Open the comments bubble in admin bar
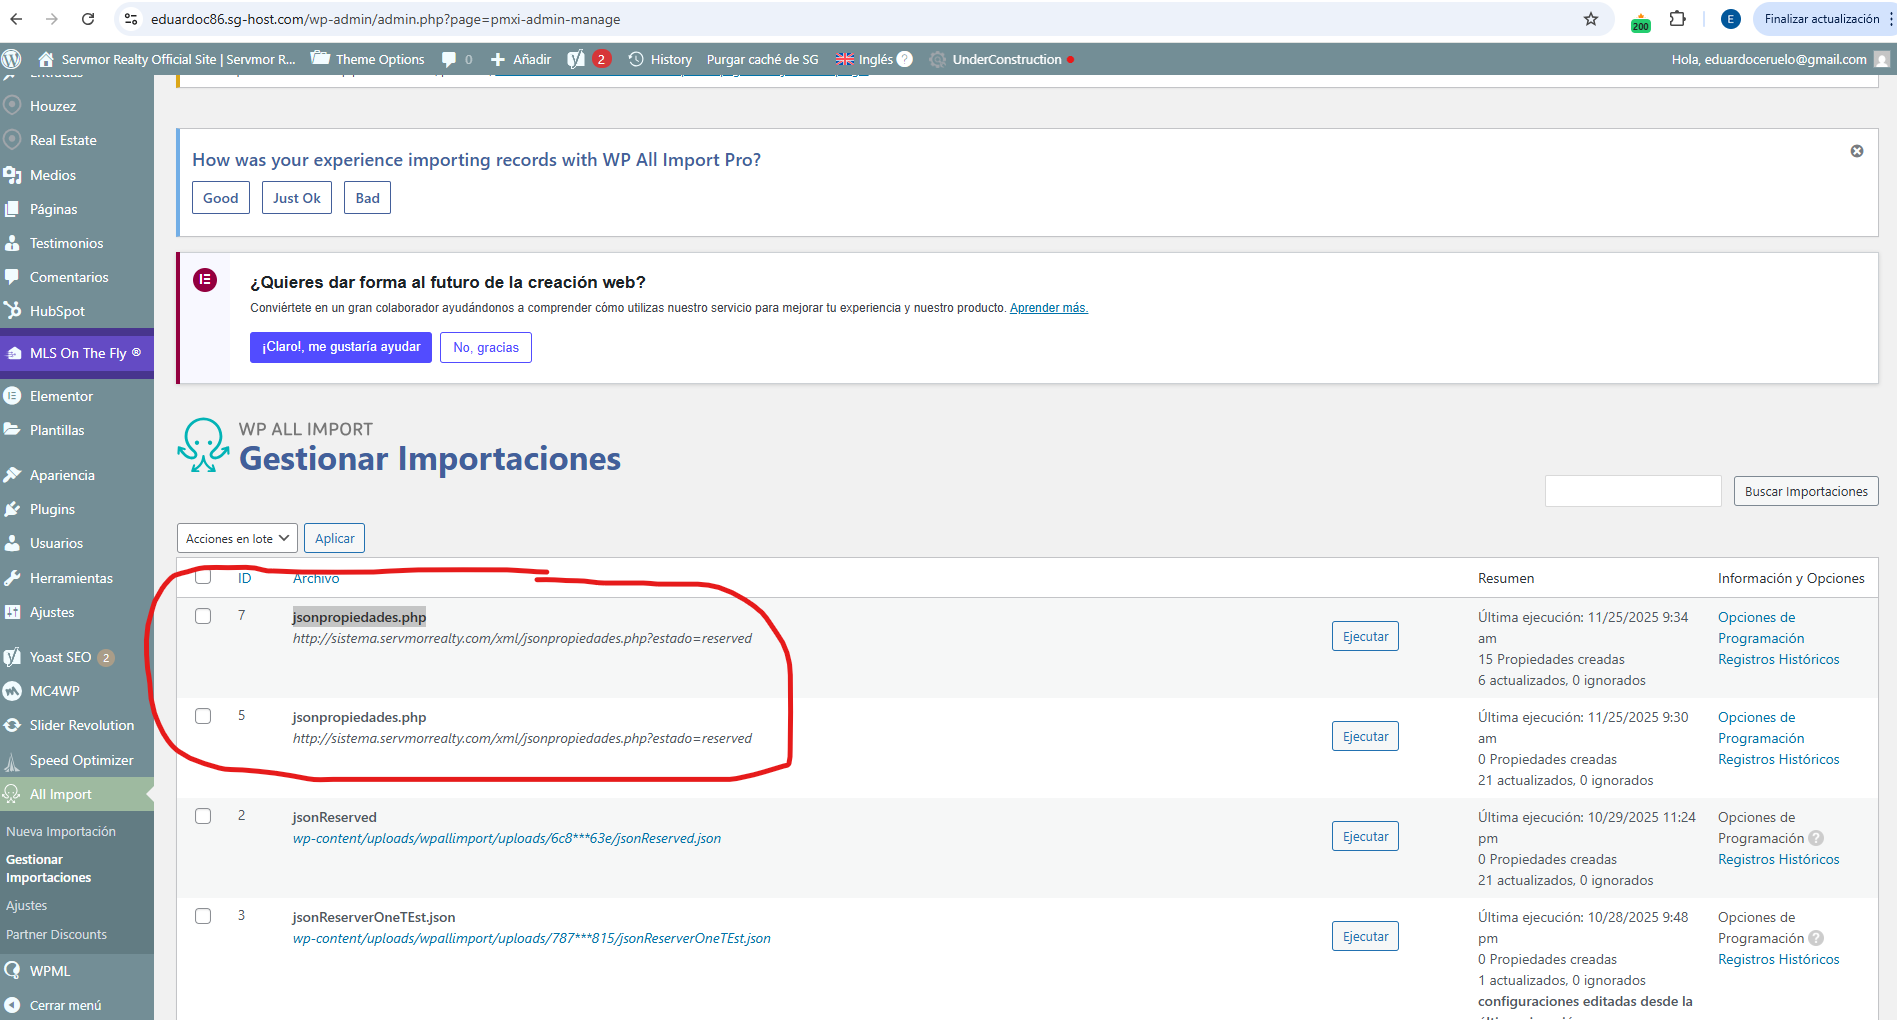Viewport: 1897px width, 1020px height. [x=457, y=59]
